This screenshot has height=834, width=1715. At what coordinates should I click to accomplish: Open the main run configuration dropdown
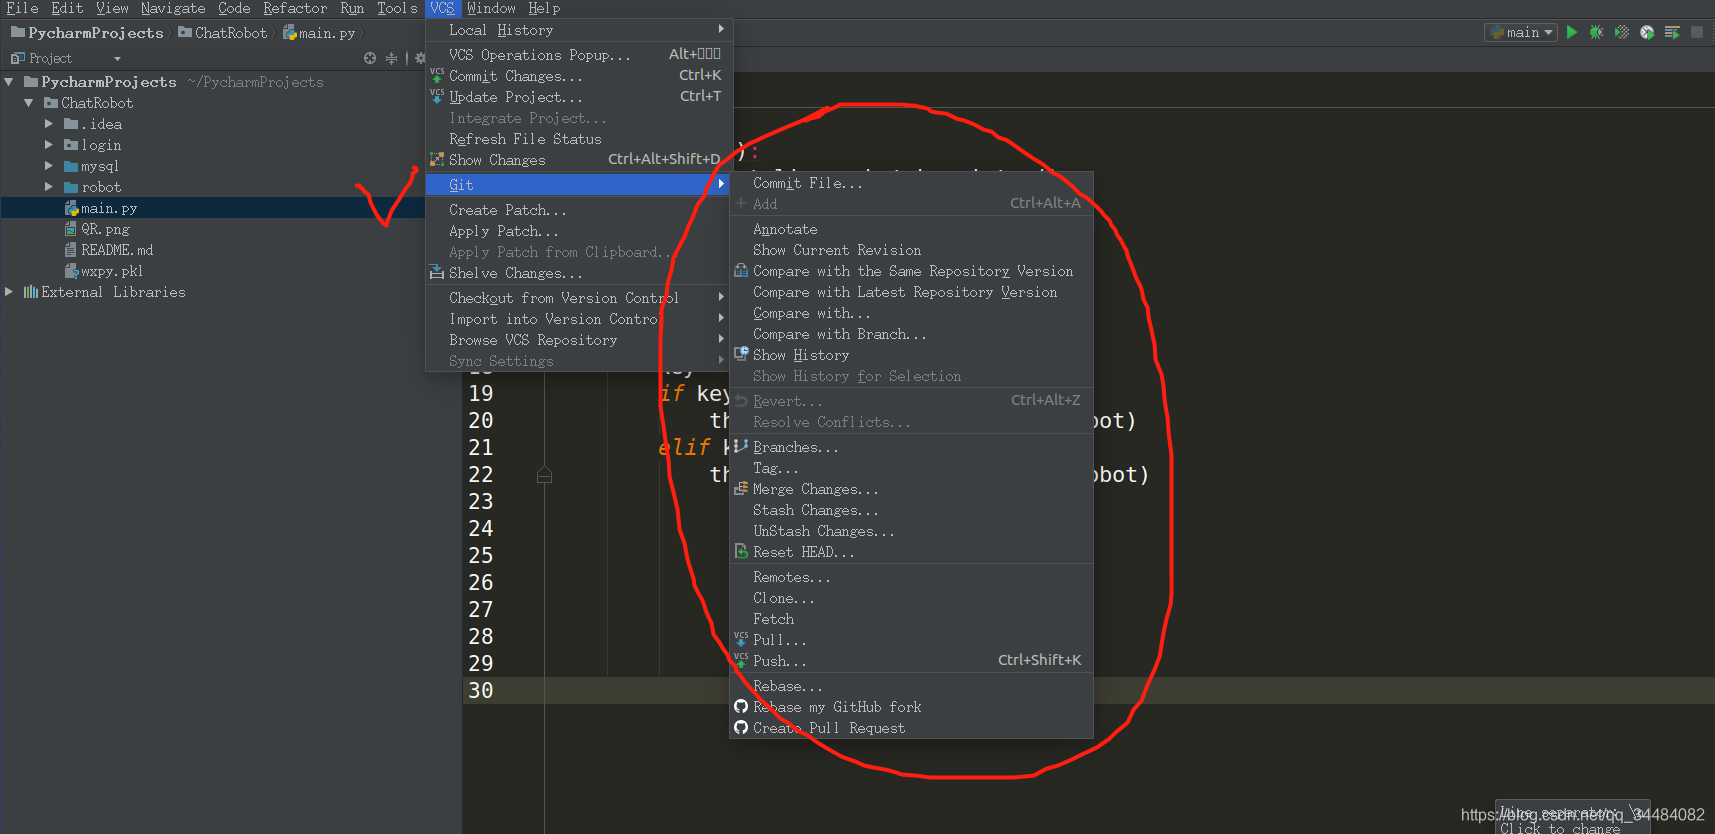(x=1521, y=32)
